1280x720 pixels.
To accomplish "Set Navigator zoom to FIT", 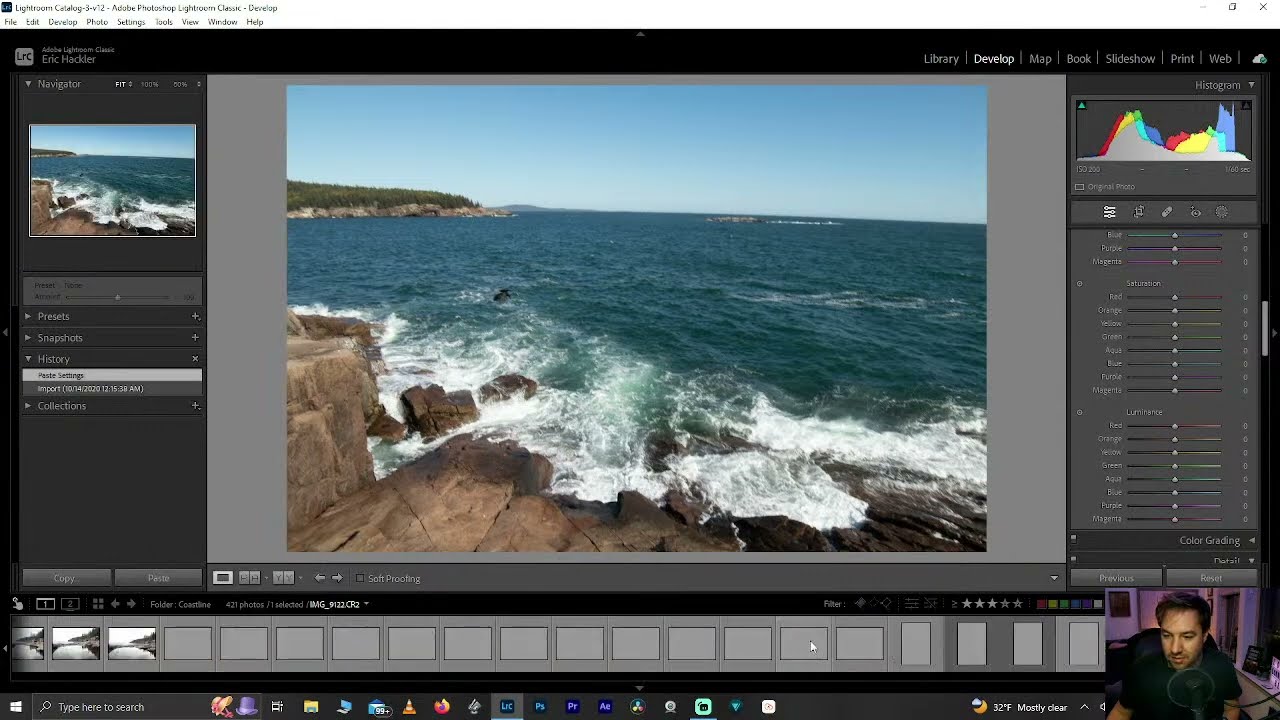I will [x=122, y=84].
